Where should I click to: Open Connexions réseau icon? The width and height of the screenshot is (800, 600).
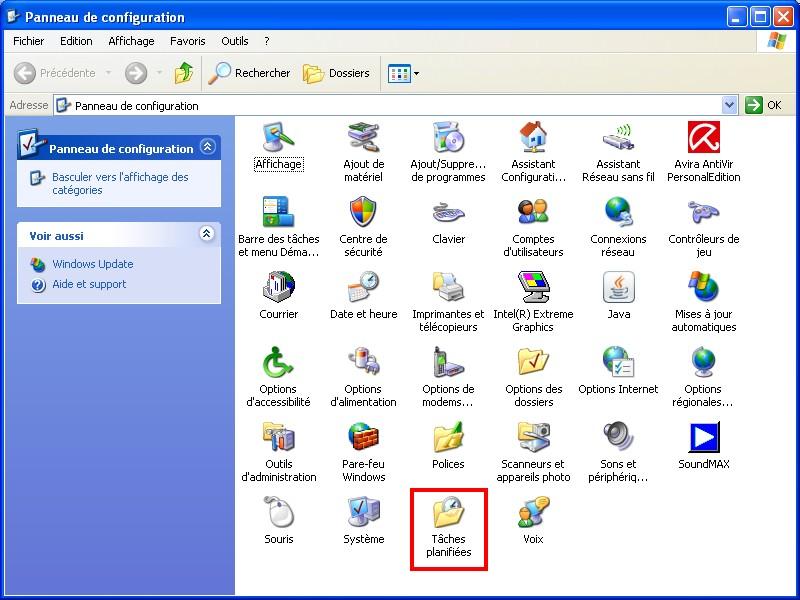pyautogui.click(x=618, y=212)
